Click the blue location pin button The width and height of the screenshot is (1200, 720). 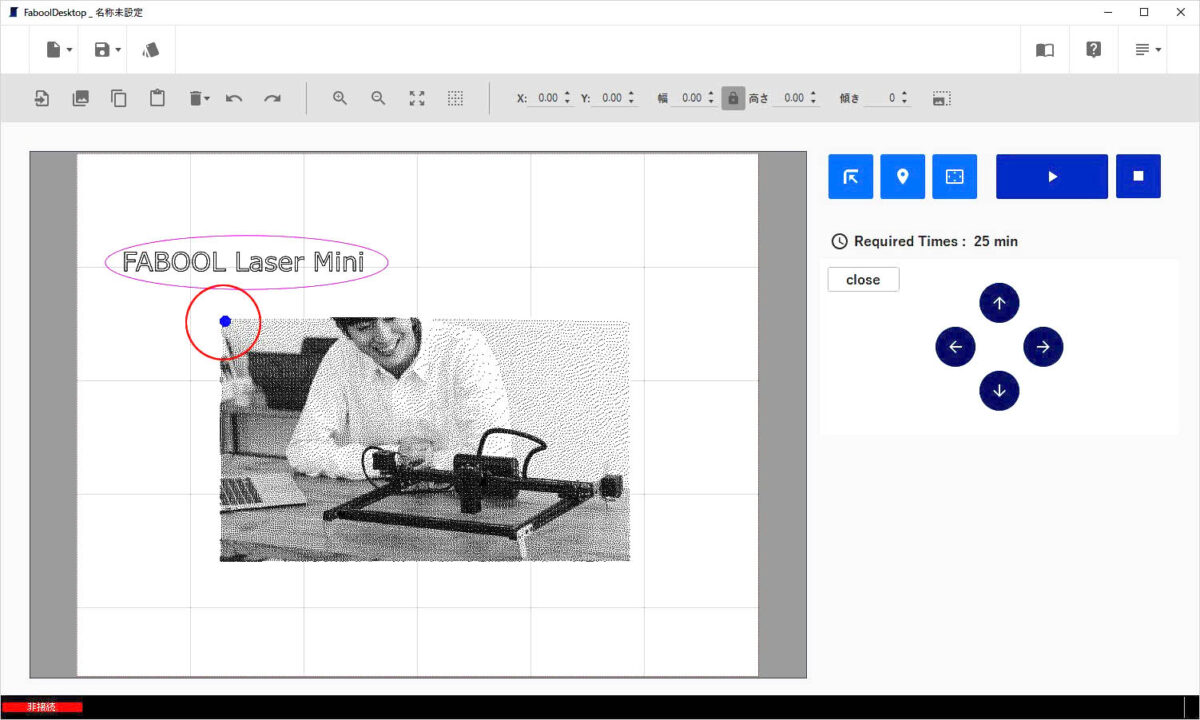click(903, 177)
